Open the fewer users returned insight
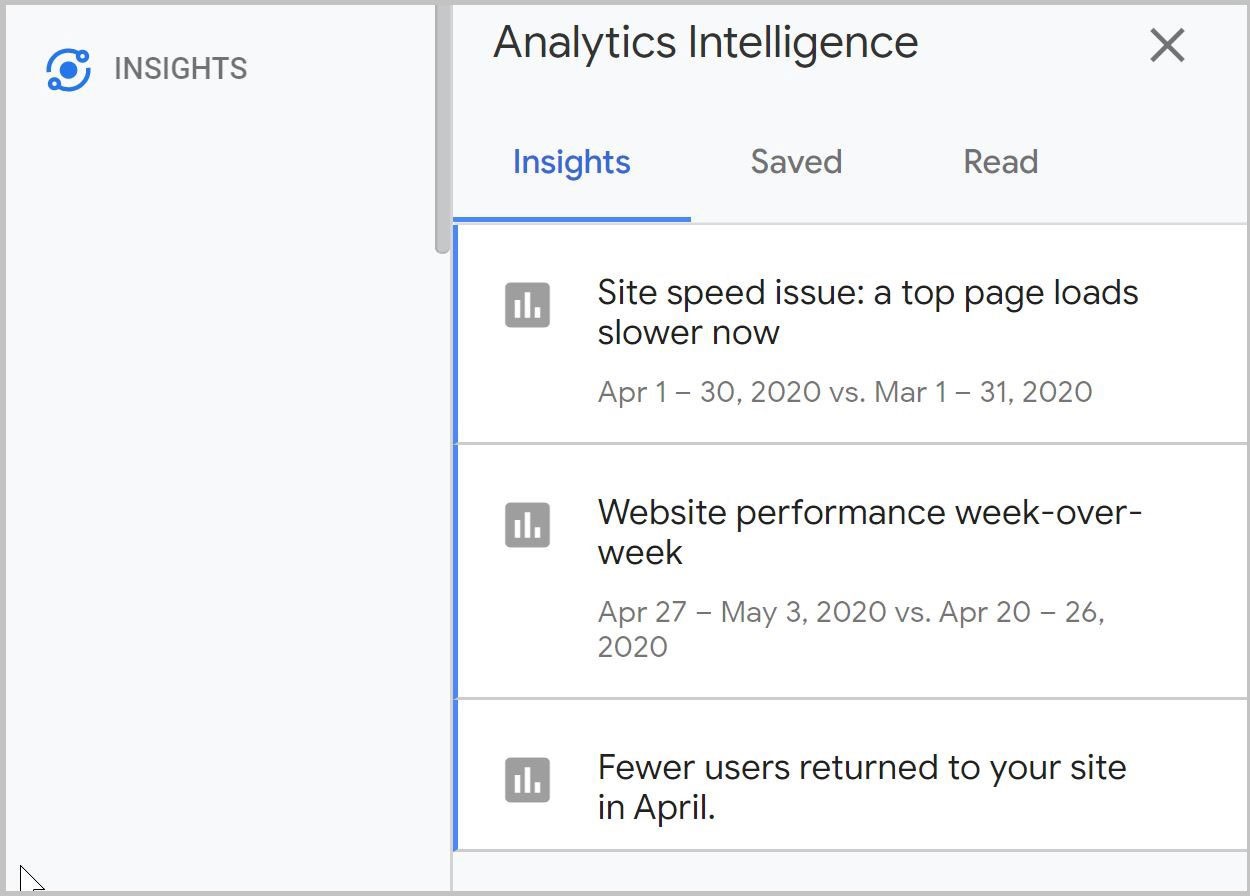The height and width of the screenshot is (896, 1250). (862, 788)
